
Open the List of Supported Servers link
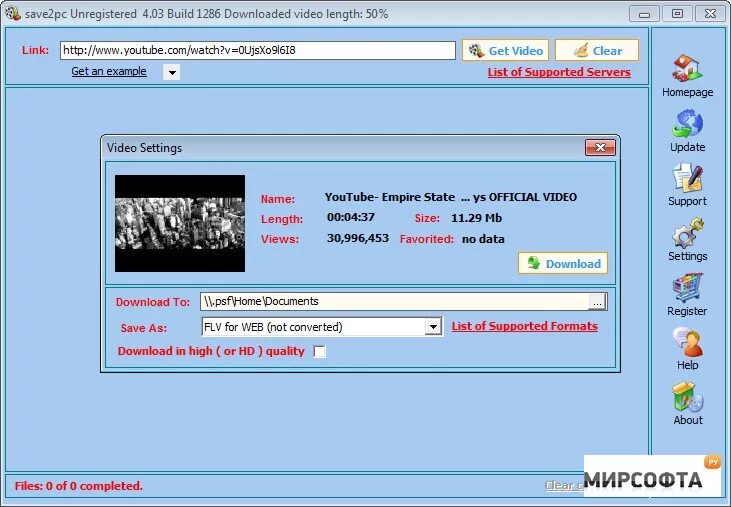[559, 72]
